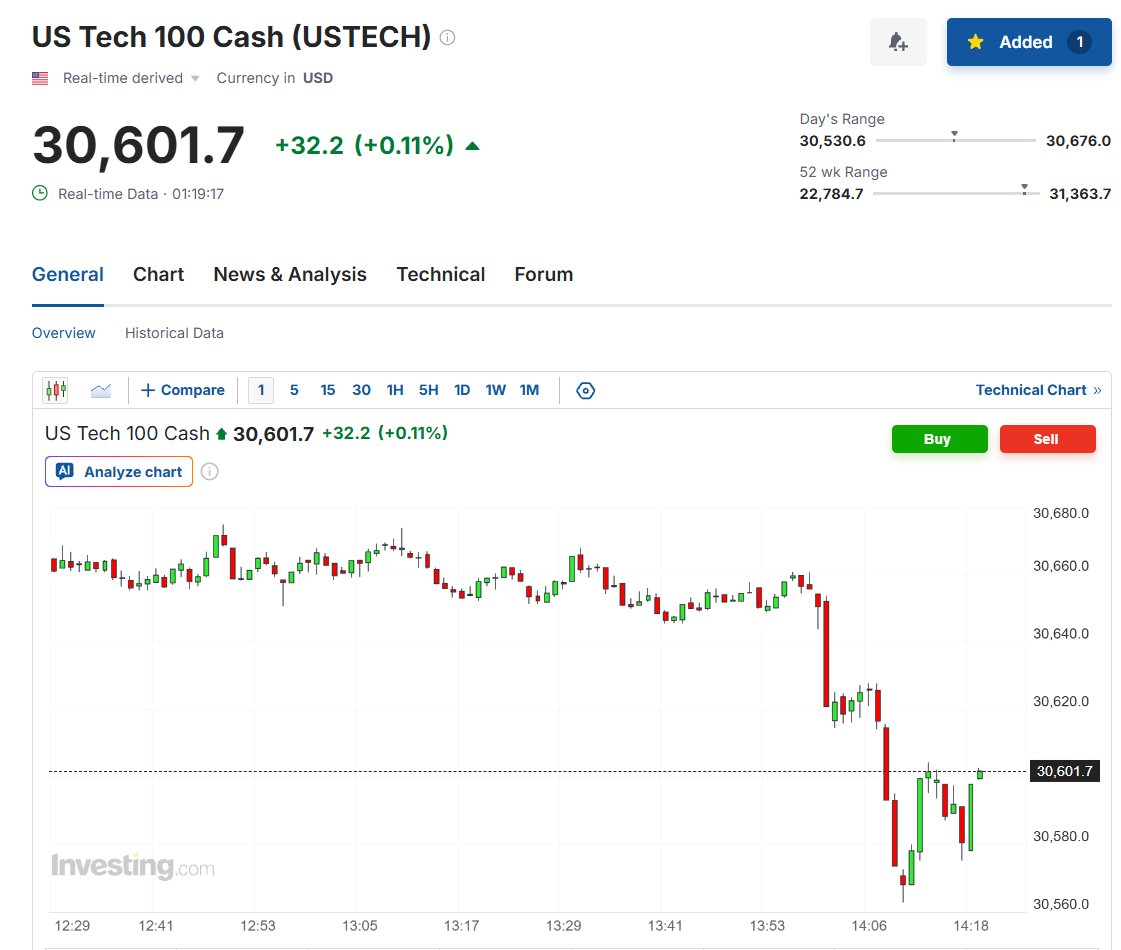Click the 14:06 time axis label
1121x950 pixels.
coord(869,926)
